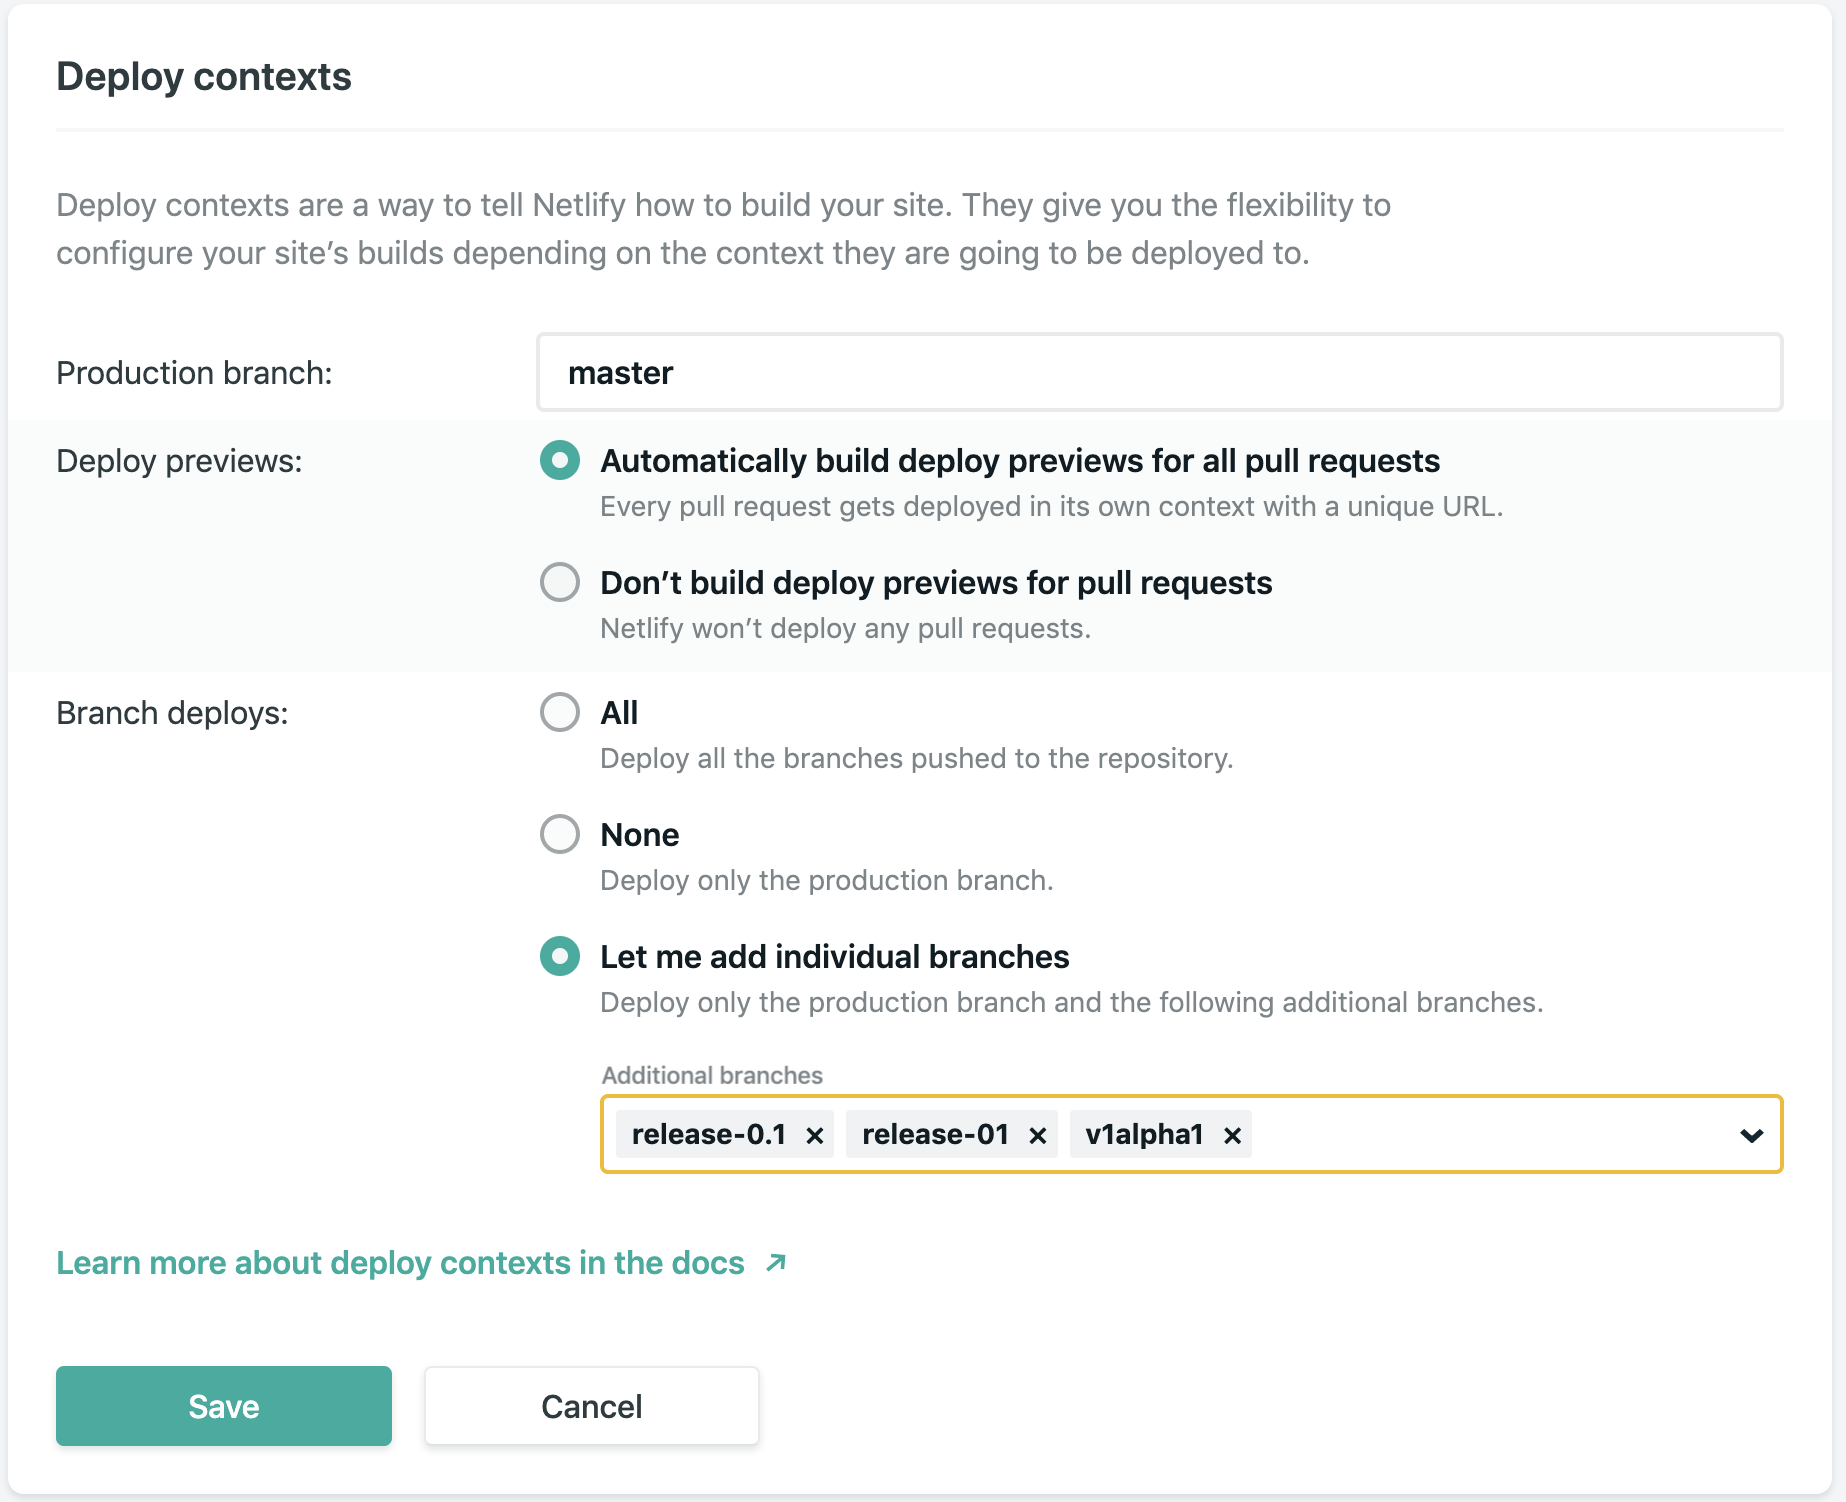Click the "master" text in production branch
Image resolution: width=1846 pixels, height=1502 pixels.
click(x=621, y=372)
